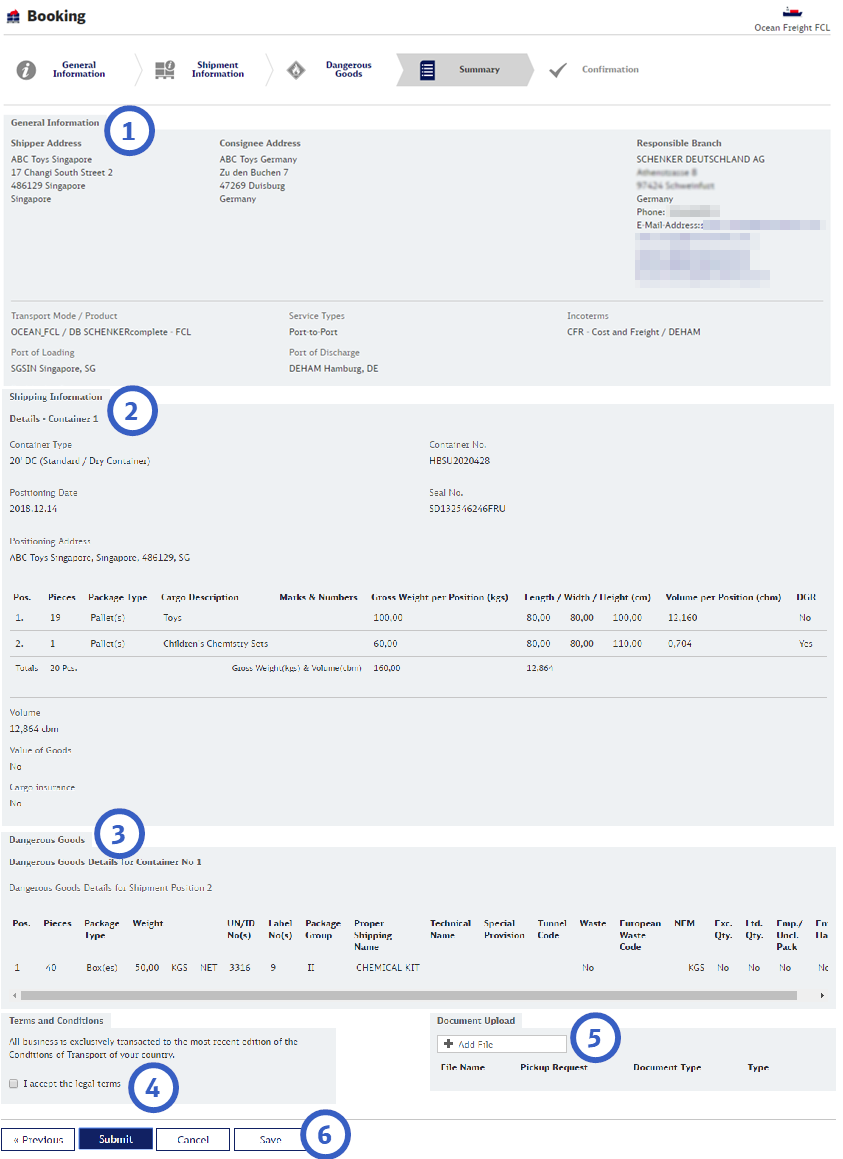Screen dimensions: 843x1159
Task: Click the 17 Changi South Street 2 address line
Action: (61, 172)
